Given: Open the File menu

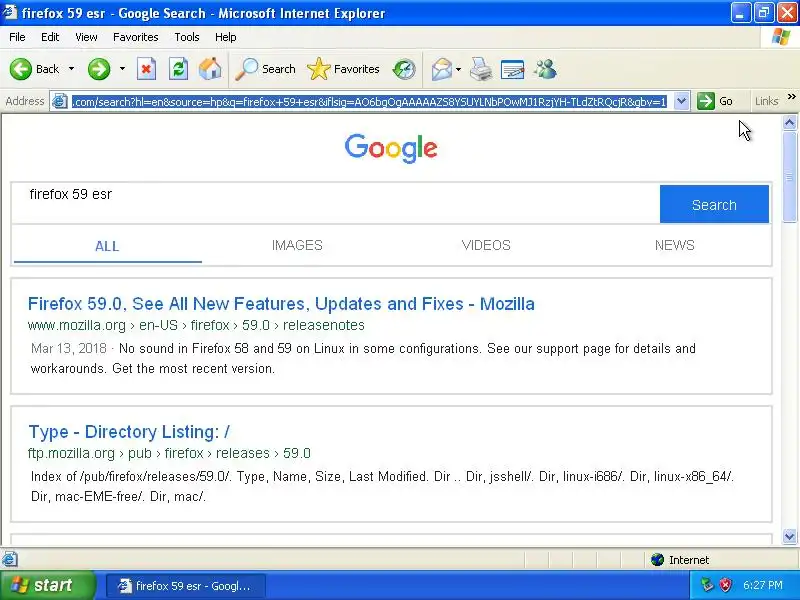Looking at the screenshot, I should coord(17,37).
